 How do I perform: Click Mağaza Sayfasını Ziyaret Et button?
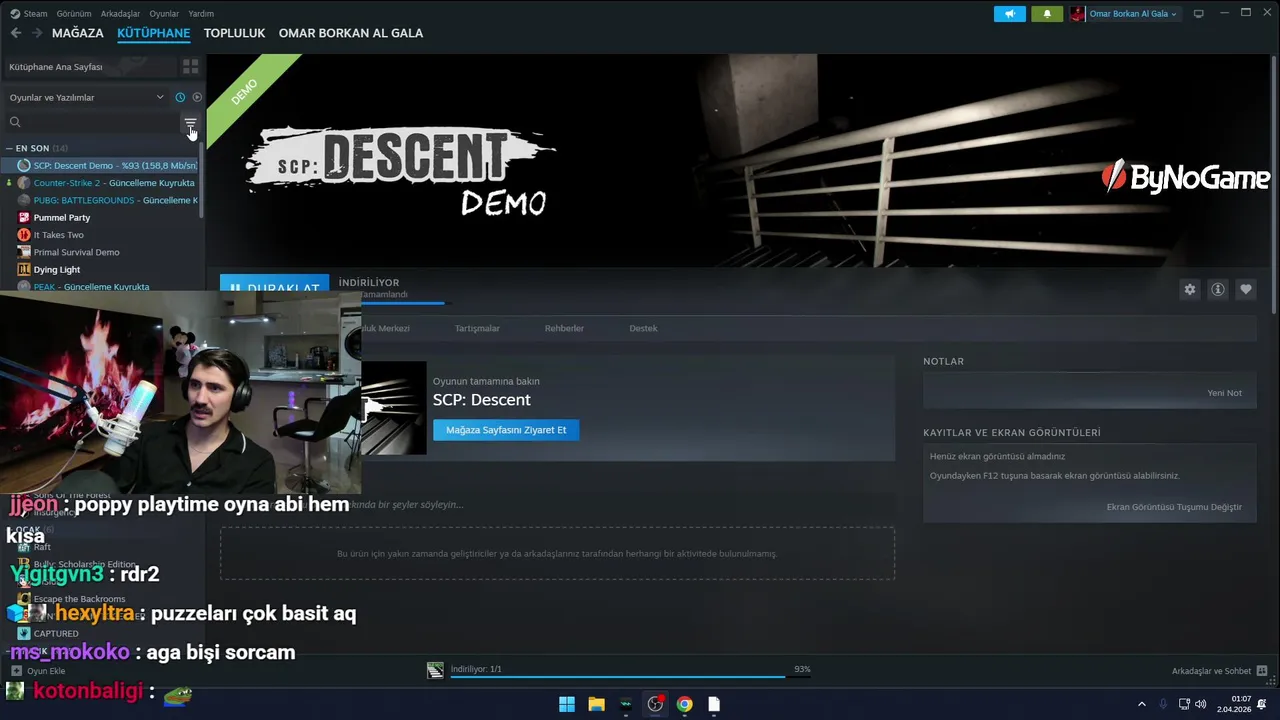pos(506,430)
